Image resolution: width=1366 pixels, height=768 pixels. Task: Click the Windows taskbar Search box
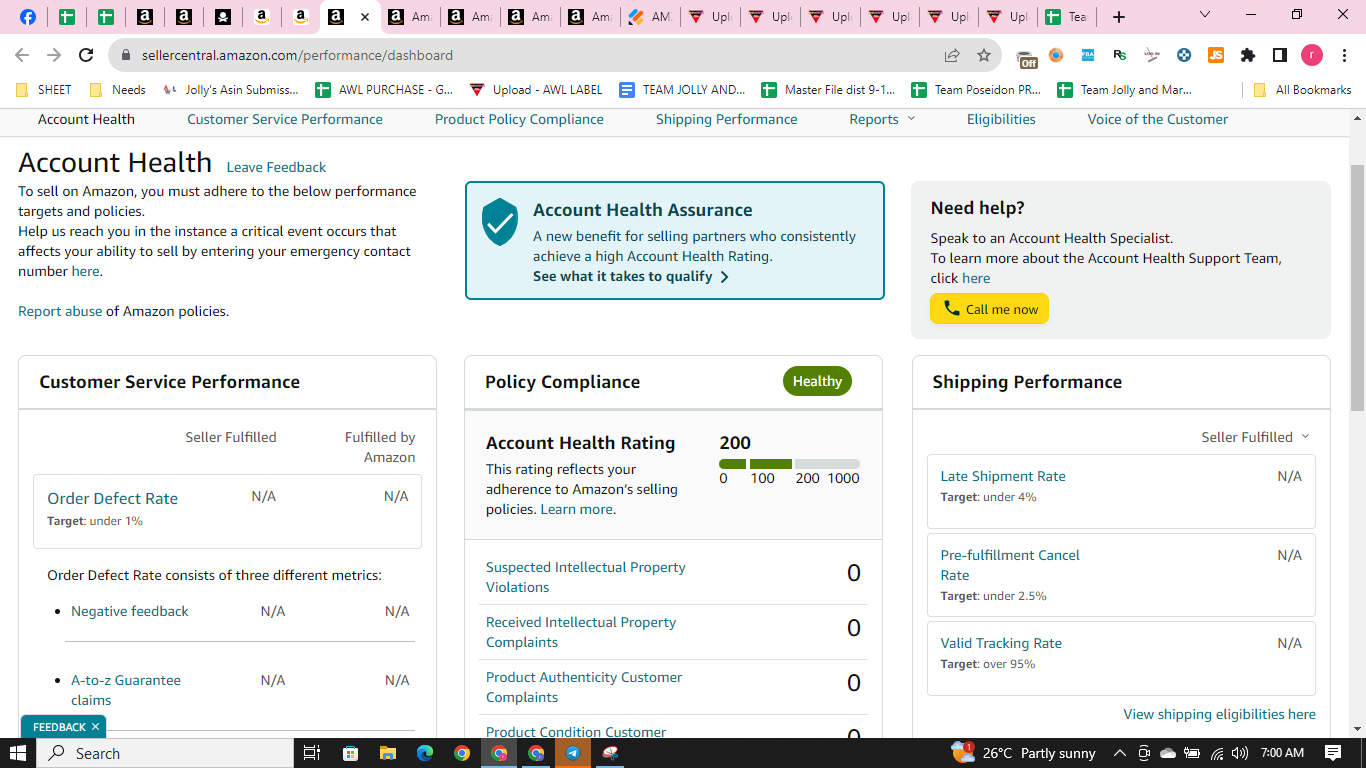[164, 753]
